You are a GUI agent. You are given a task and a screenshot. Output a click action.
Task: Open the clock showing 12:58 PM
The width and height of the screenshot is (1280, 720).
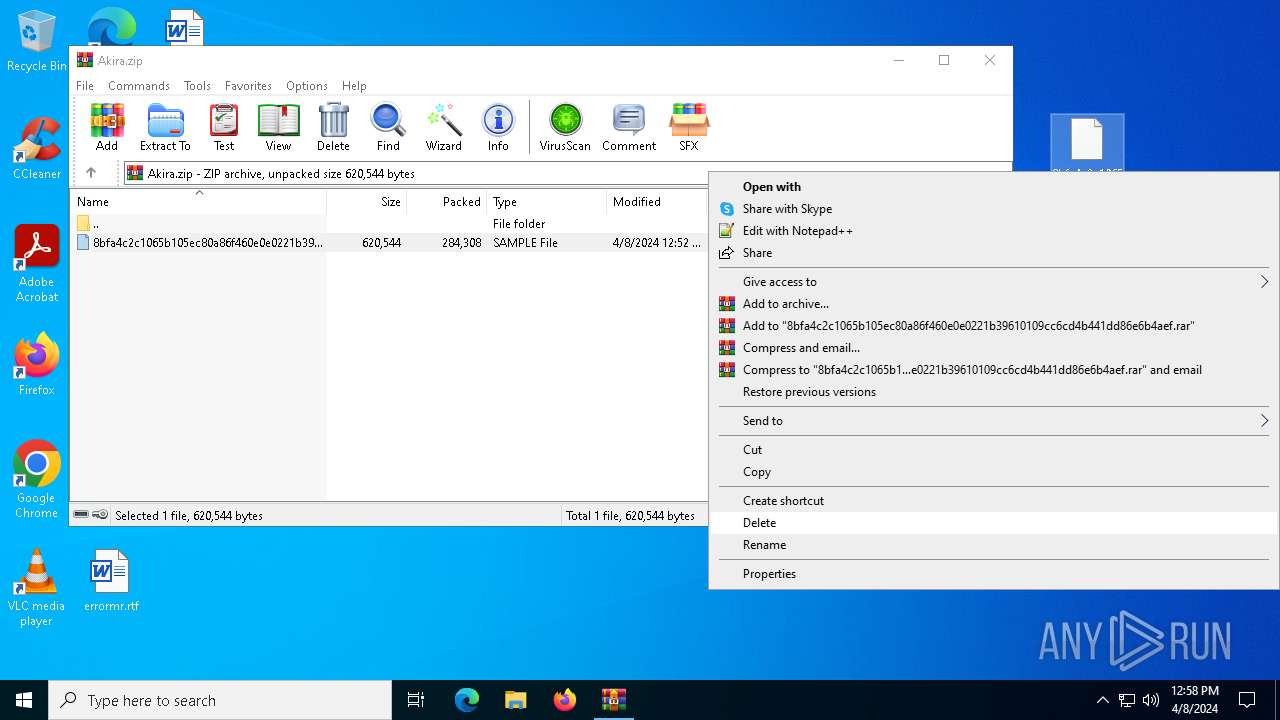[1194, 700]
